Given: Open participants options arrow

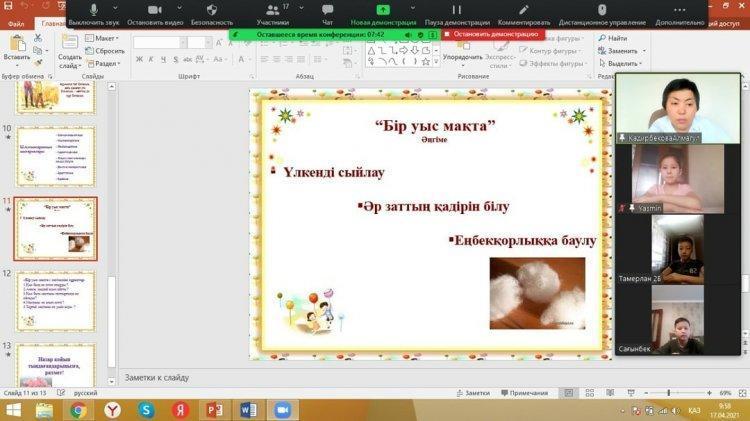Looking at the screenshot, I should coord(301,8).
